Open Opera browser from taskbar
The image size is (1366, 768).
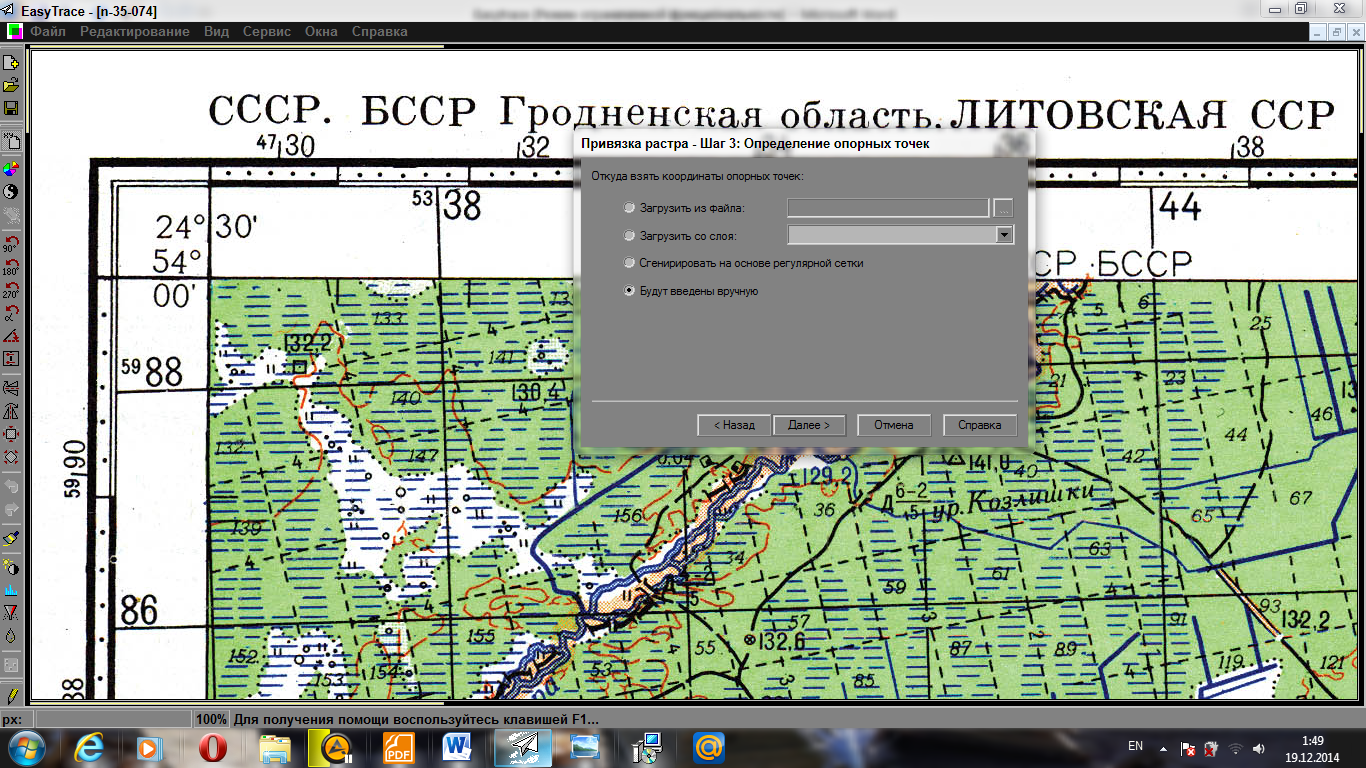[x=212, y=747]
